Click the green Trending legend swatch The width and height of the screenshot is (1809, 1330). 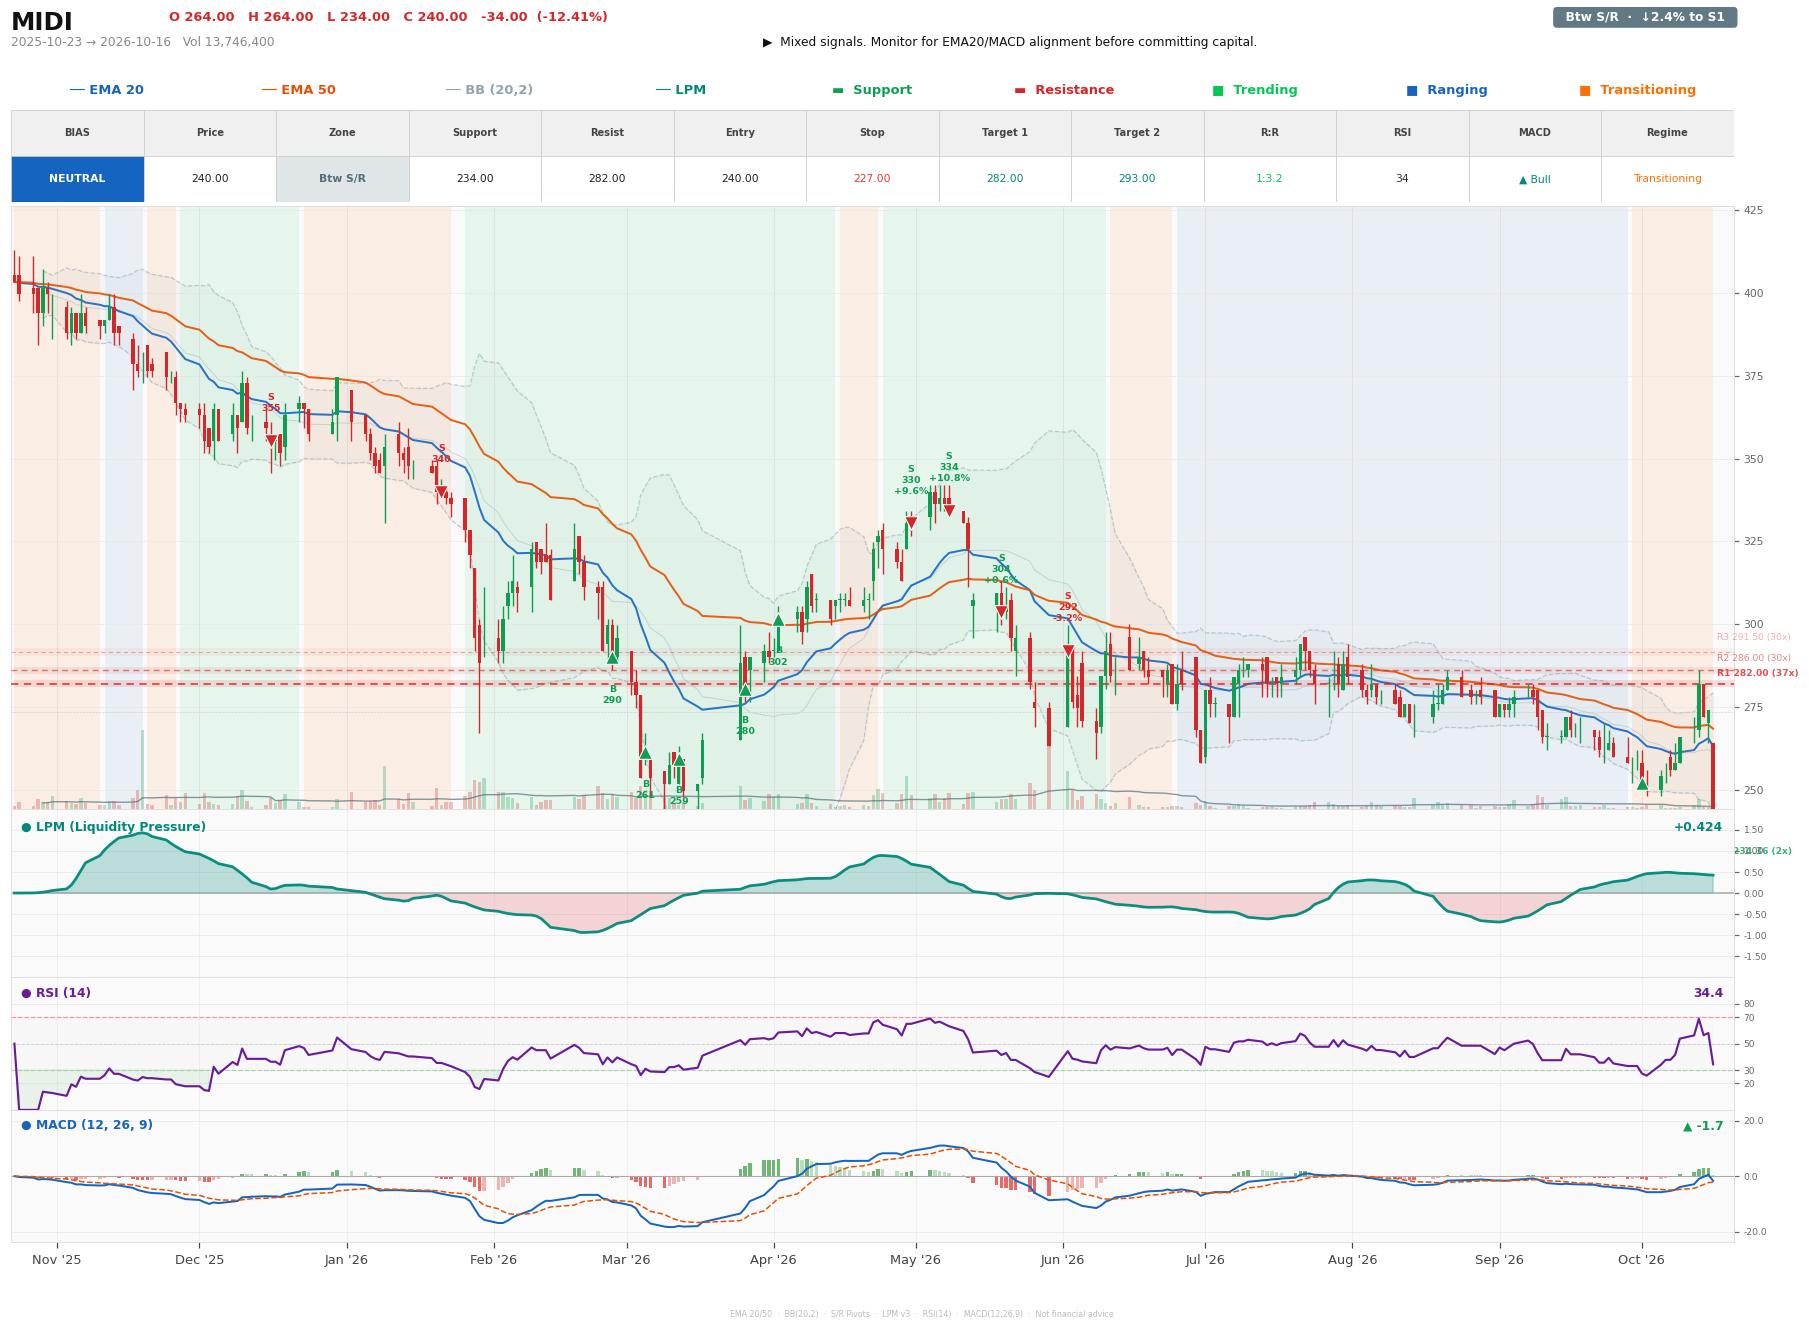tap(1218, 91)
